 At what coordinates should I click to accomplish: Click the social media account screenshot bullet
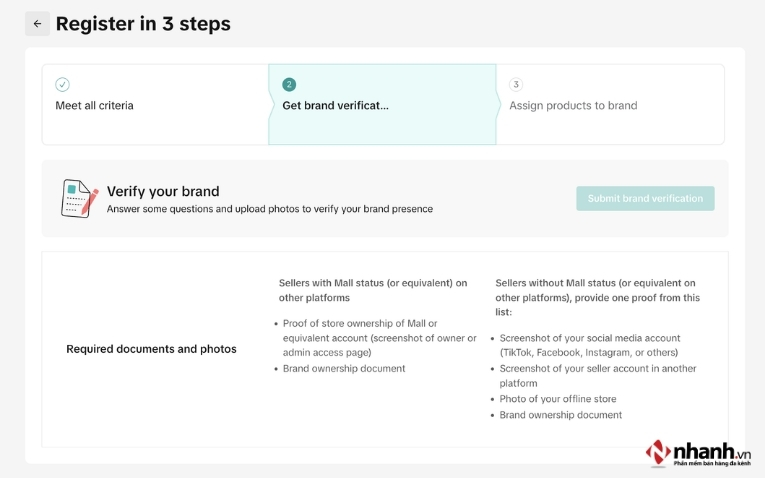(x=590, y=345)
